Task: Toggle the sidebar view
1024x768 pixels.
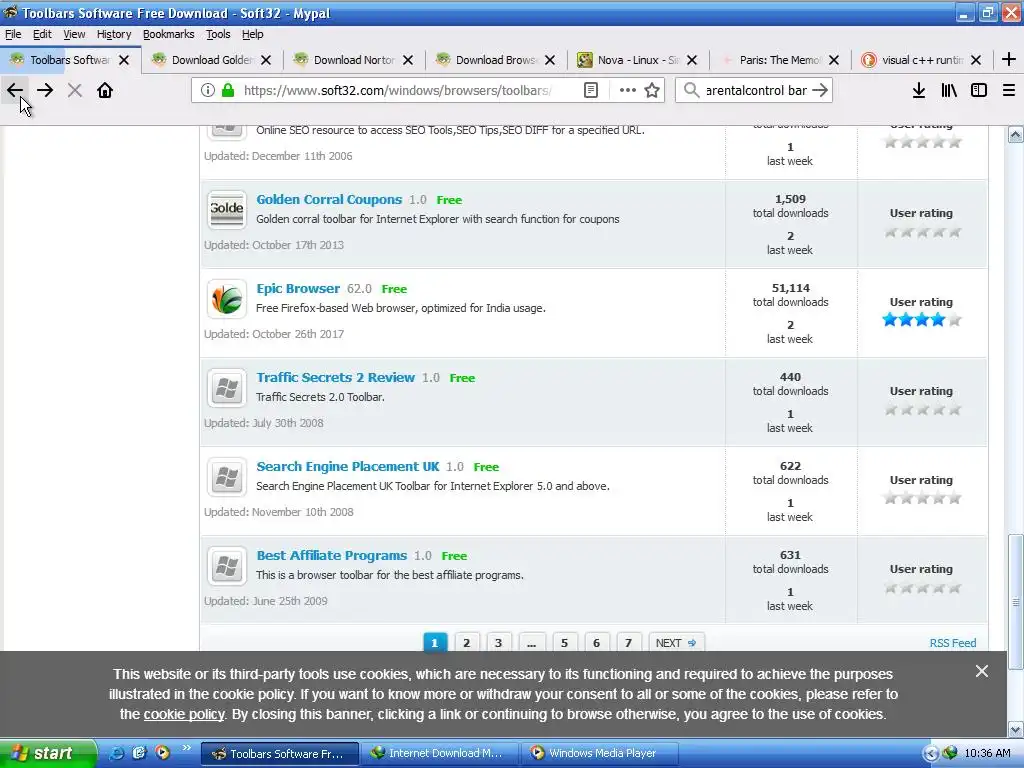Action: [x=979, y=90]
